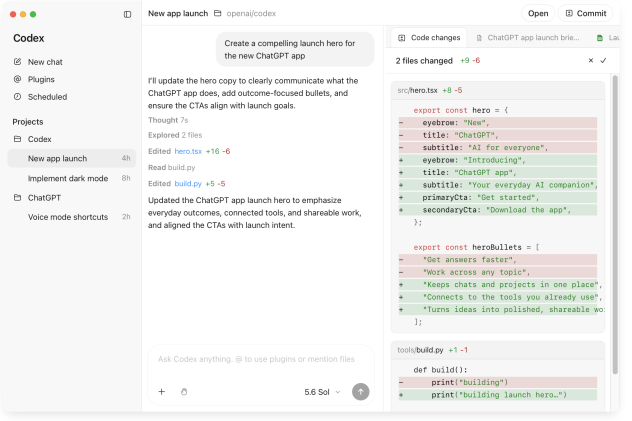This screenshot has width=632, height=421.
Task: Select the ChatGPT project row
Action: pos(72,198)
